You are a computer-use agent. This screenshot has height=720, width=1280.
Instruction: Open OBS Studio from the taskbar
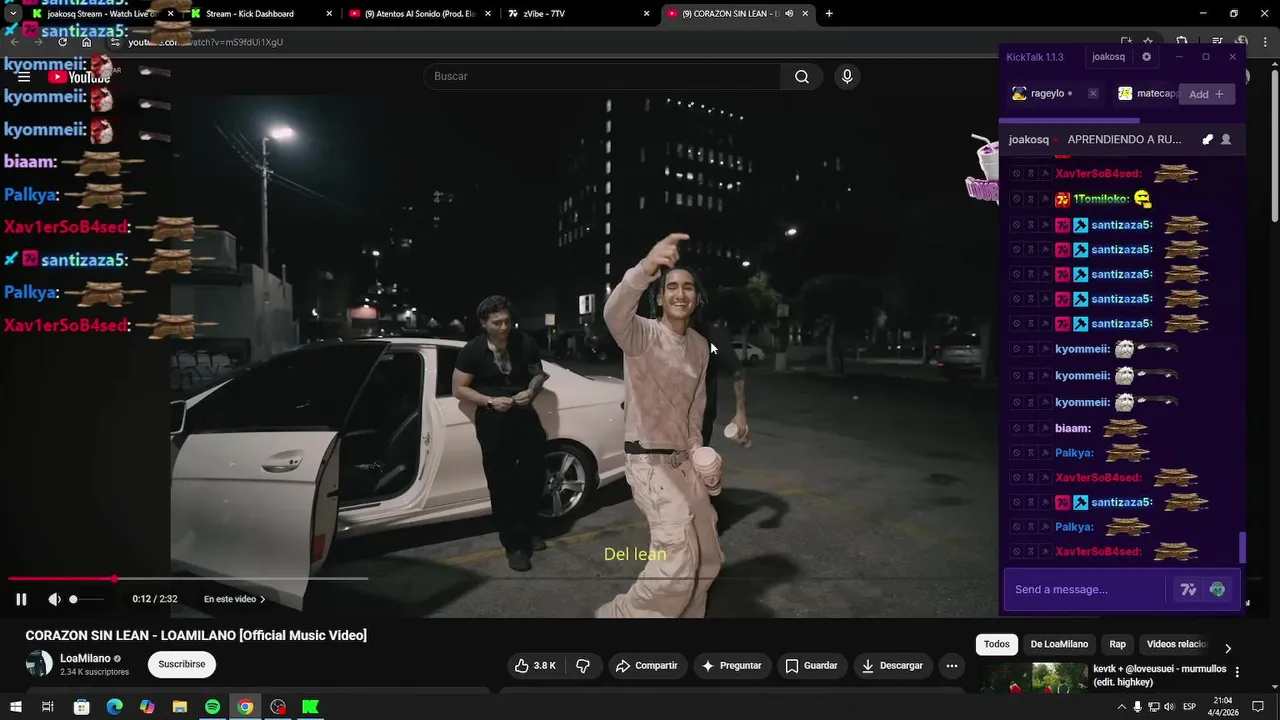278,707
